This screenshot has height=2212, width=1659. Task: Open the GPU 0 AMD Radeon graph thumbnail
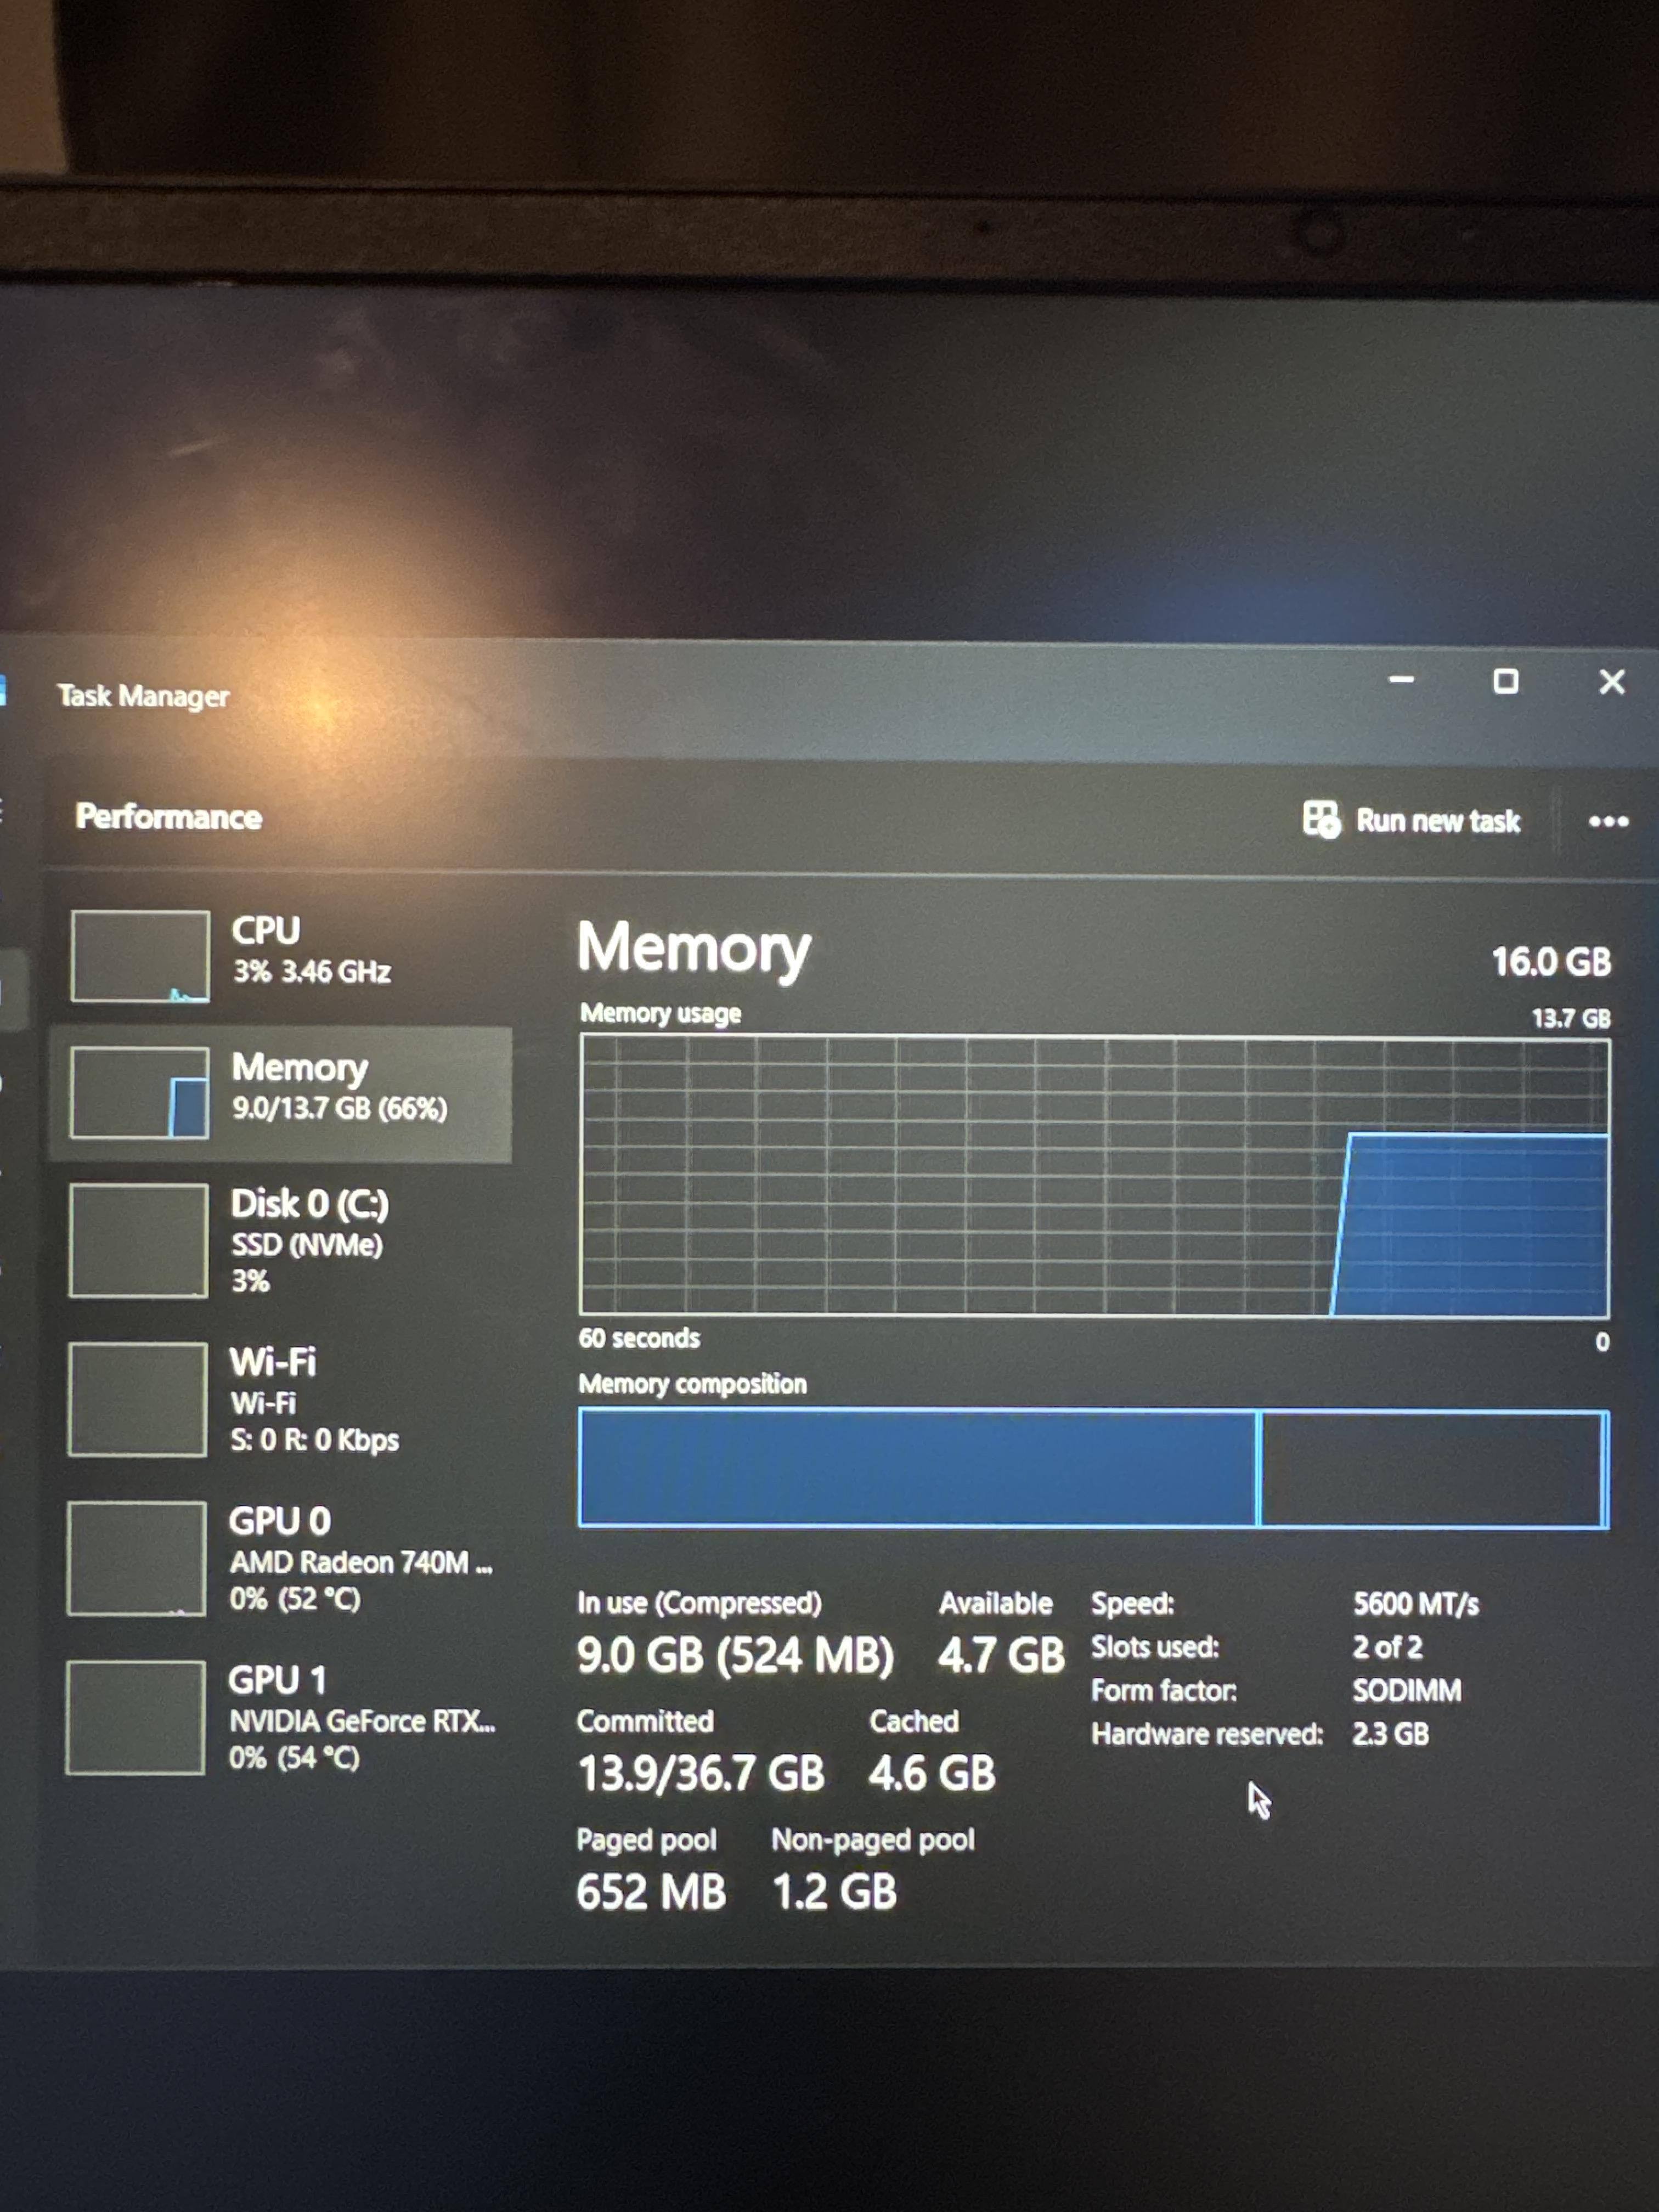coord(136,1558)
